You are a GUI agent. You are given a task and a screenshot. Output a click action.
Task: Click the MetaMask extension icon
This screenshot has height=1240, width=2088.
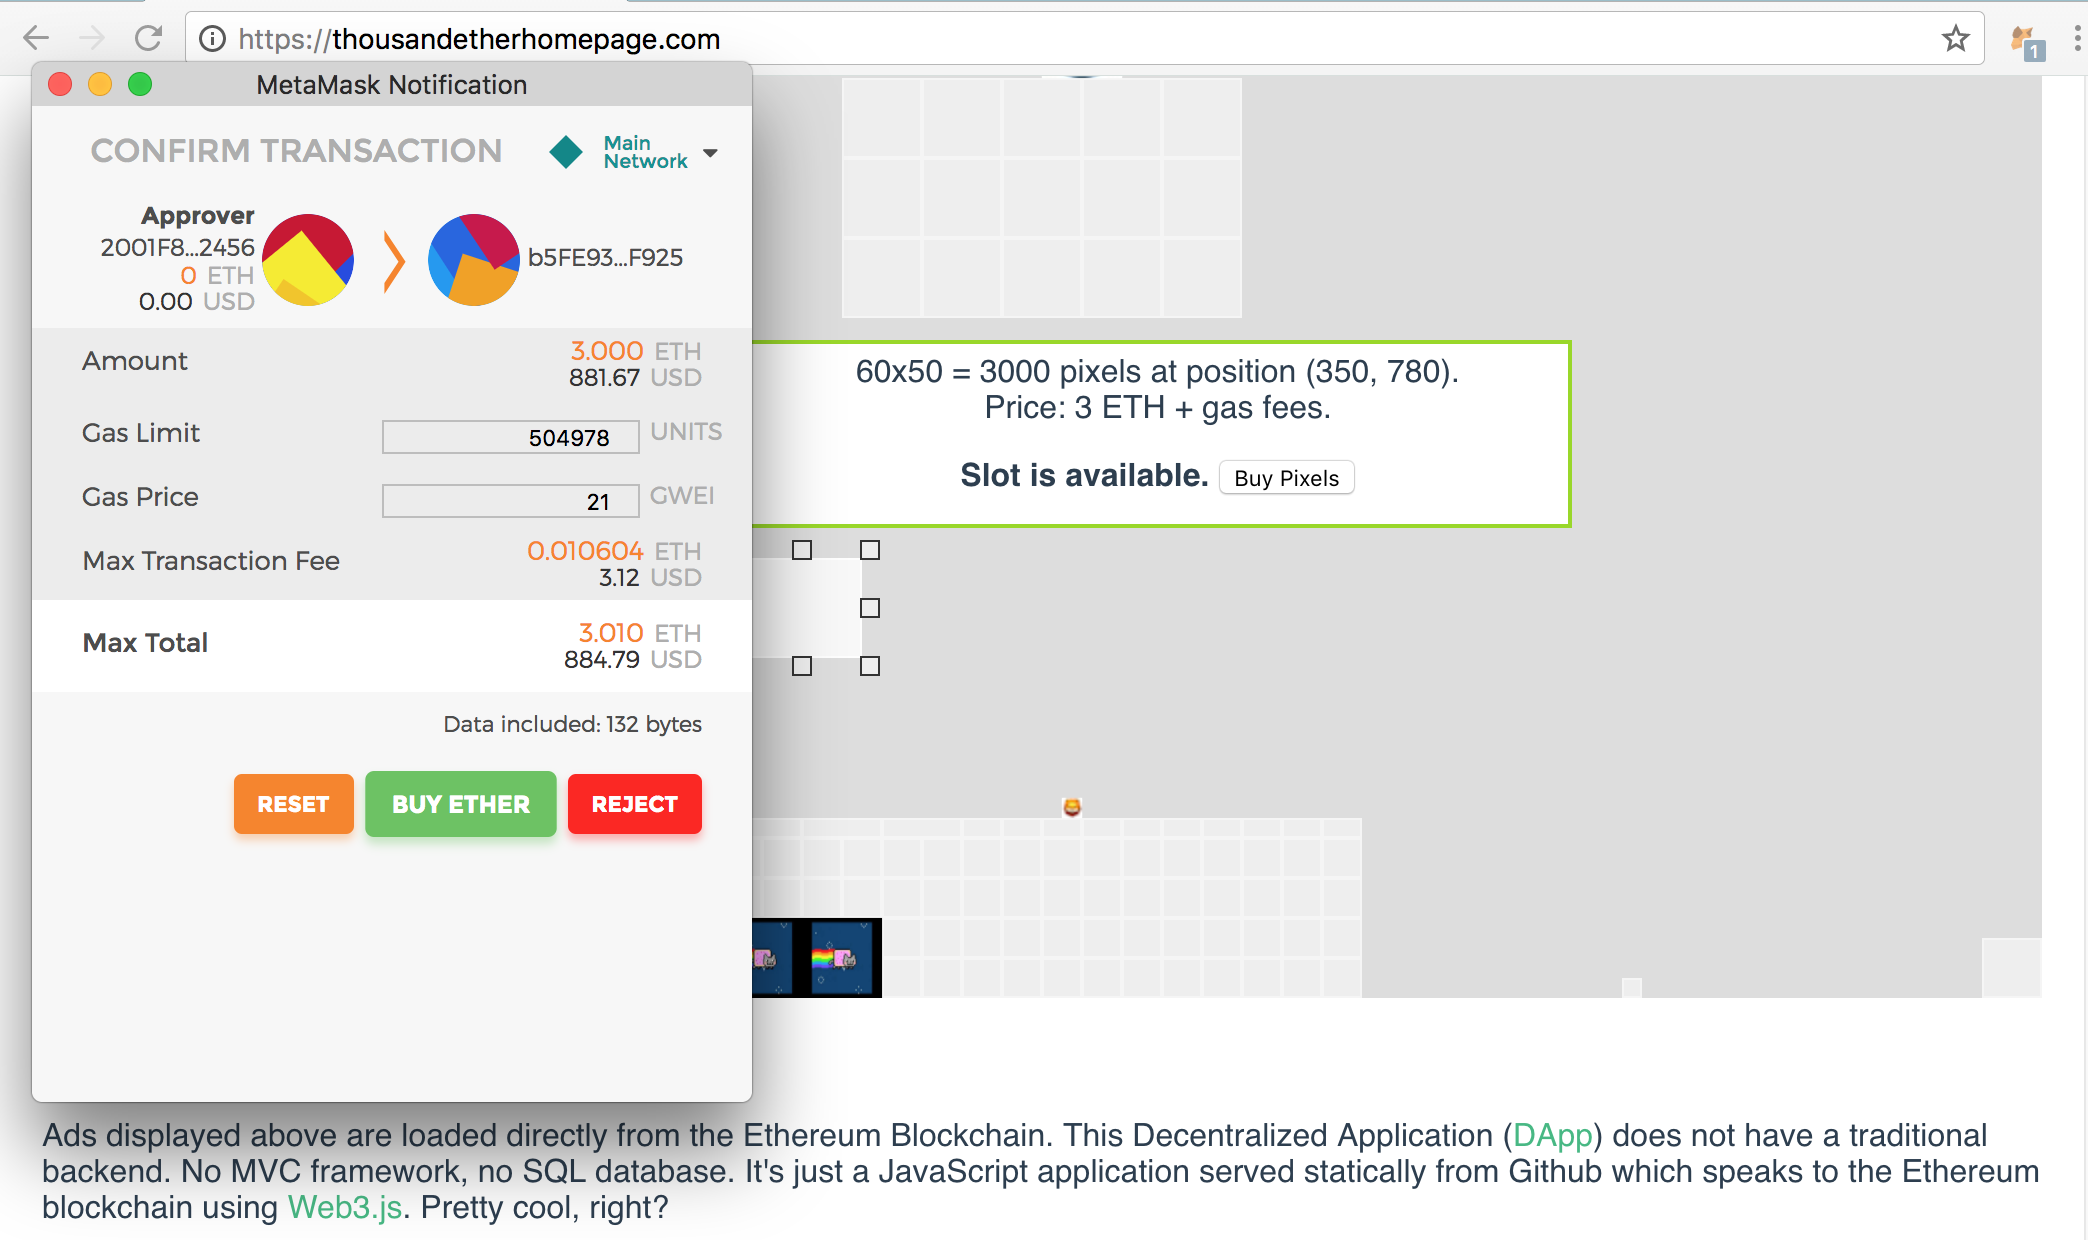point(2022,38)
